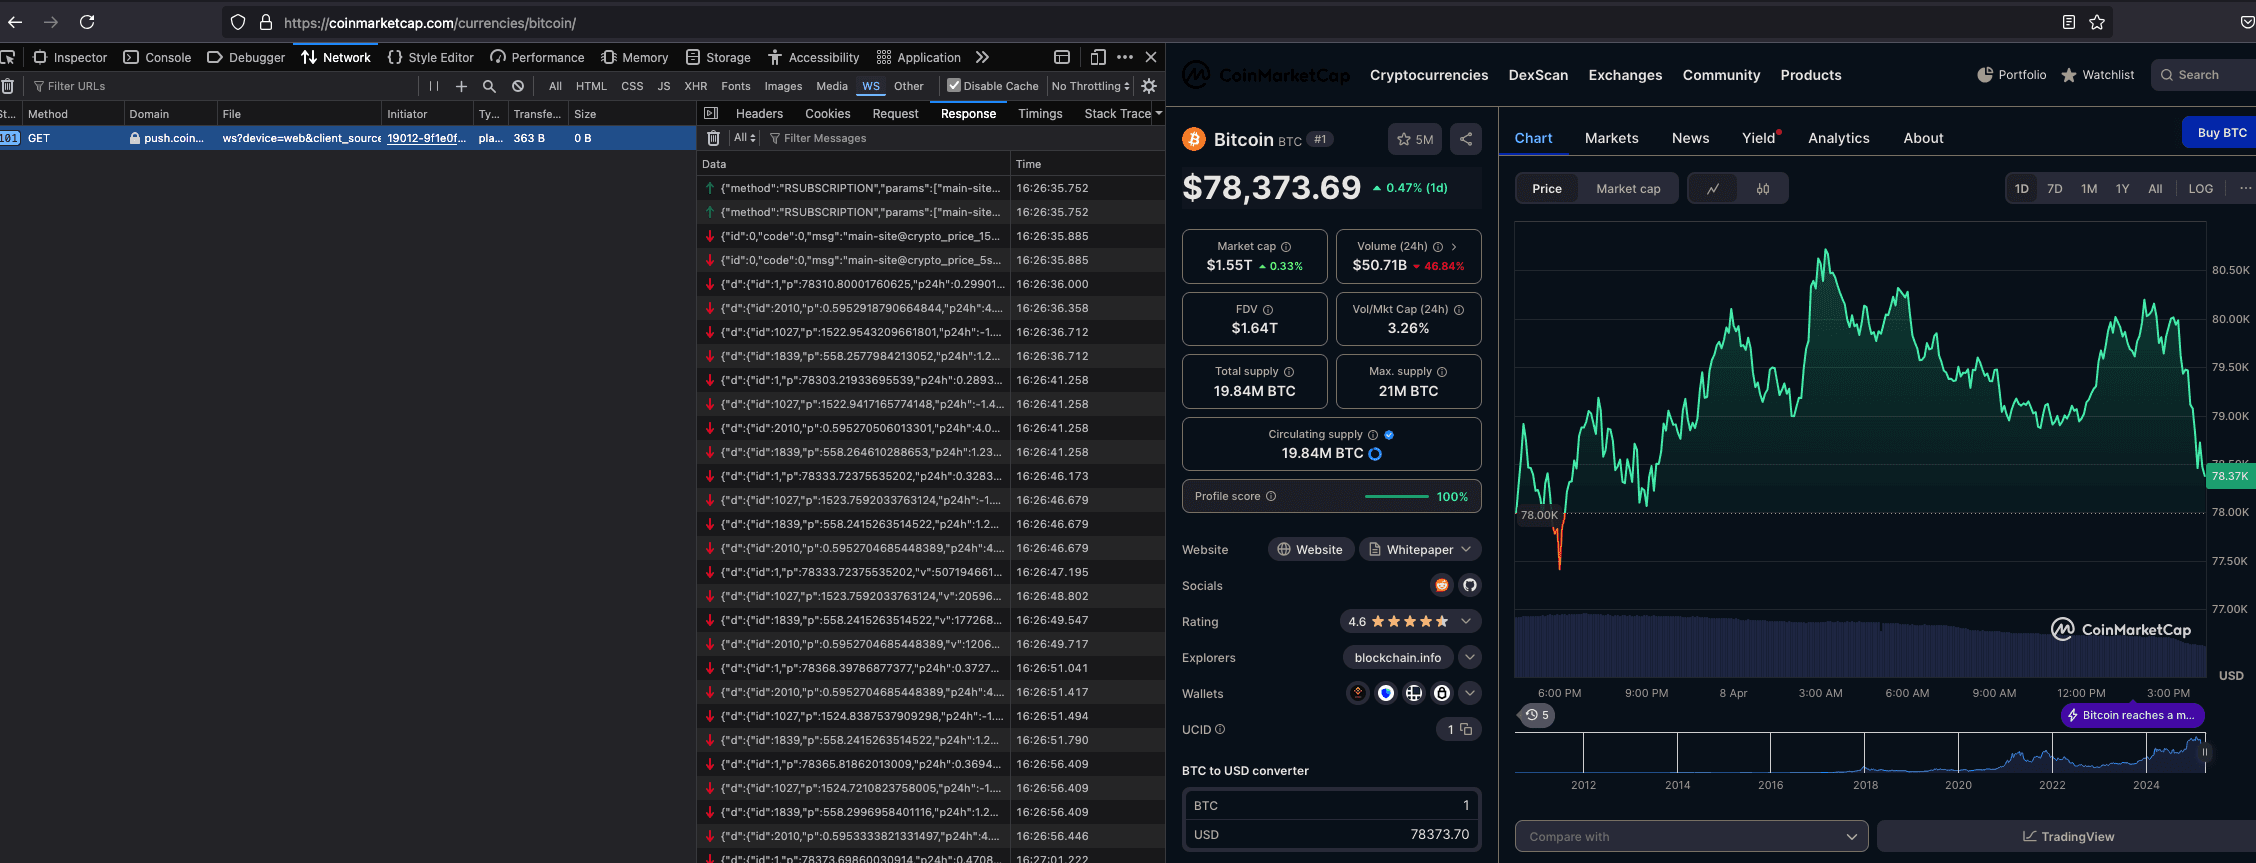Set the chart range to 7D

click(2055, 188)
